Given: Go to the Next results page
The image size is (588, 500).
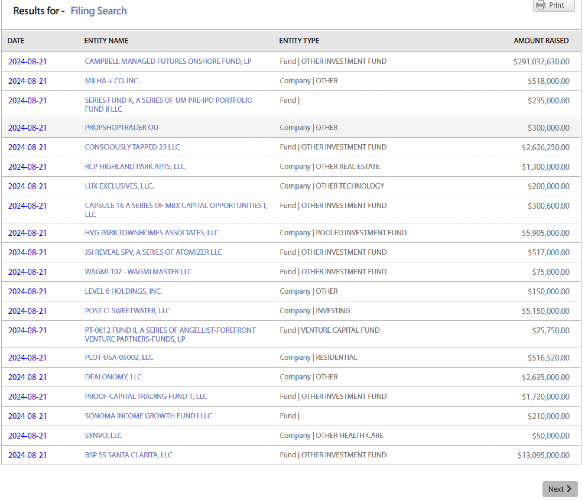Looking at the screenshot, I should [560, 489].
